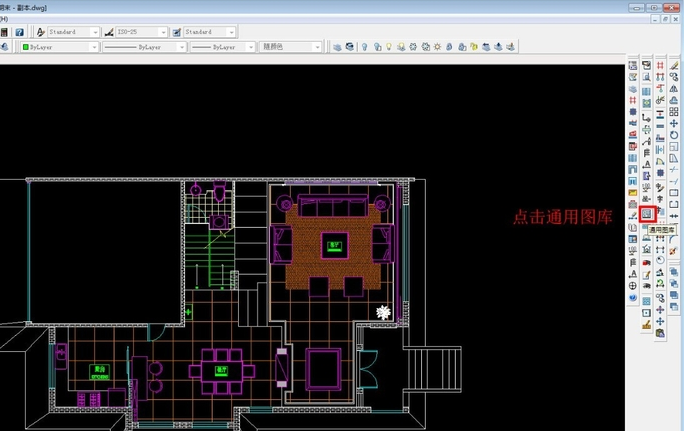The height and width of the screenshot is (431, 684).
Task: Select the Trim tool
Action: click(x=674, y=169)
